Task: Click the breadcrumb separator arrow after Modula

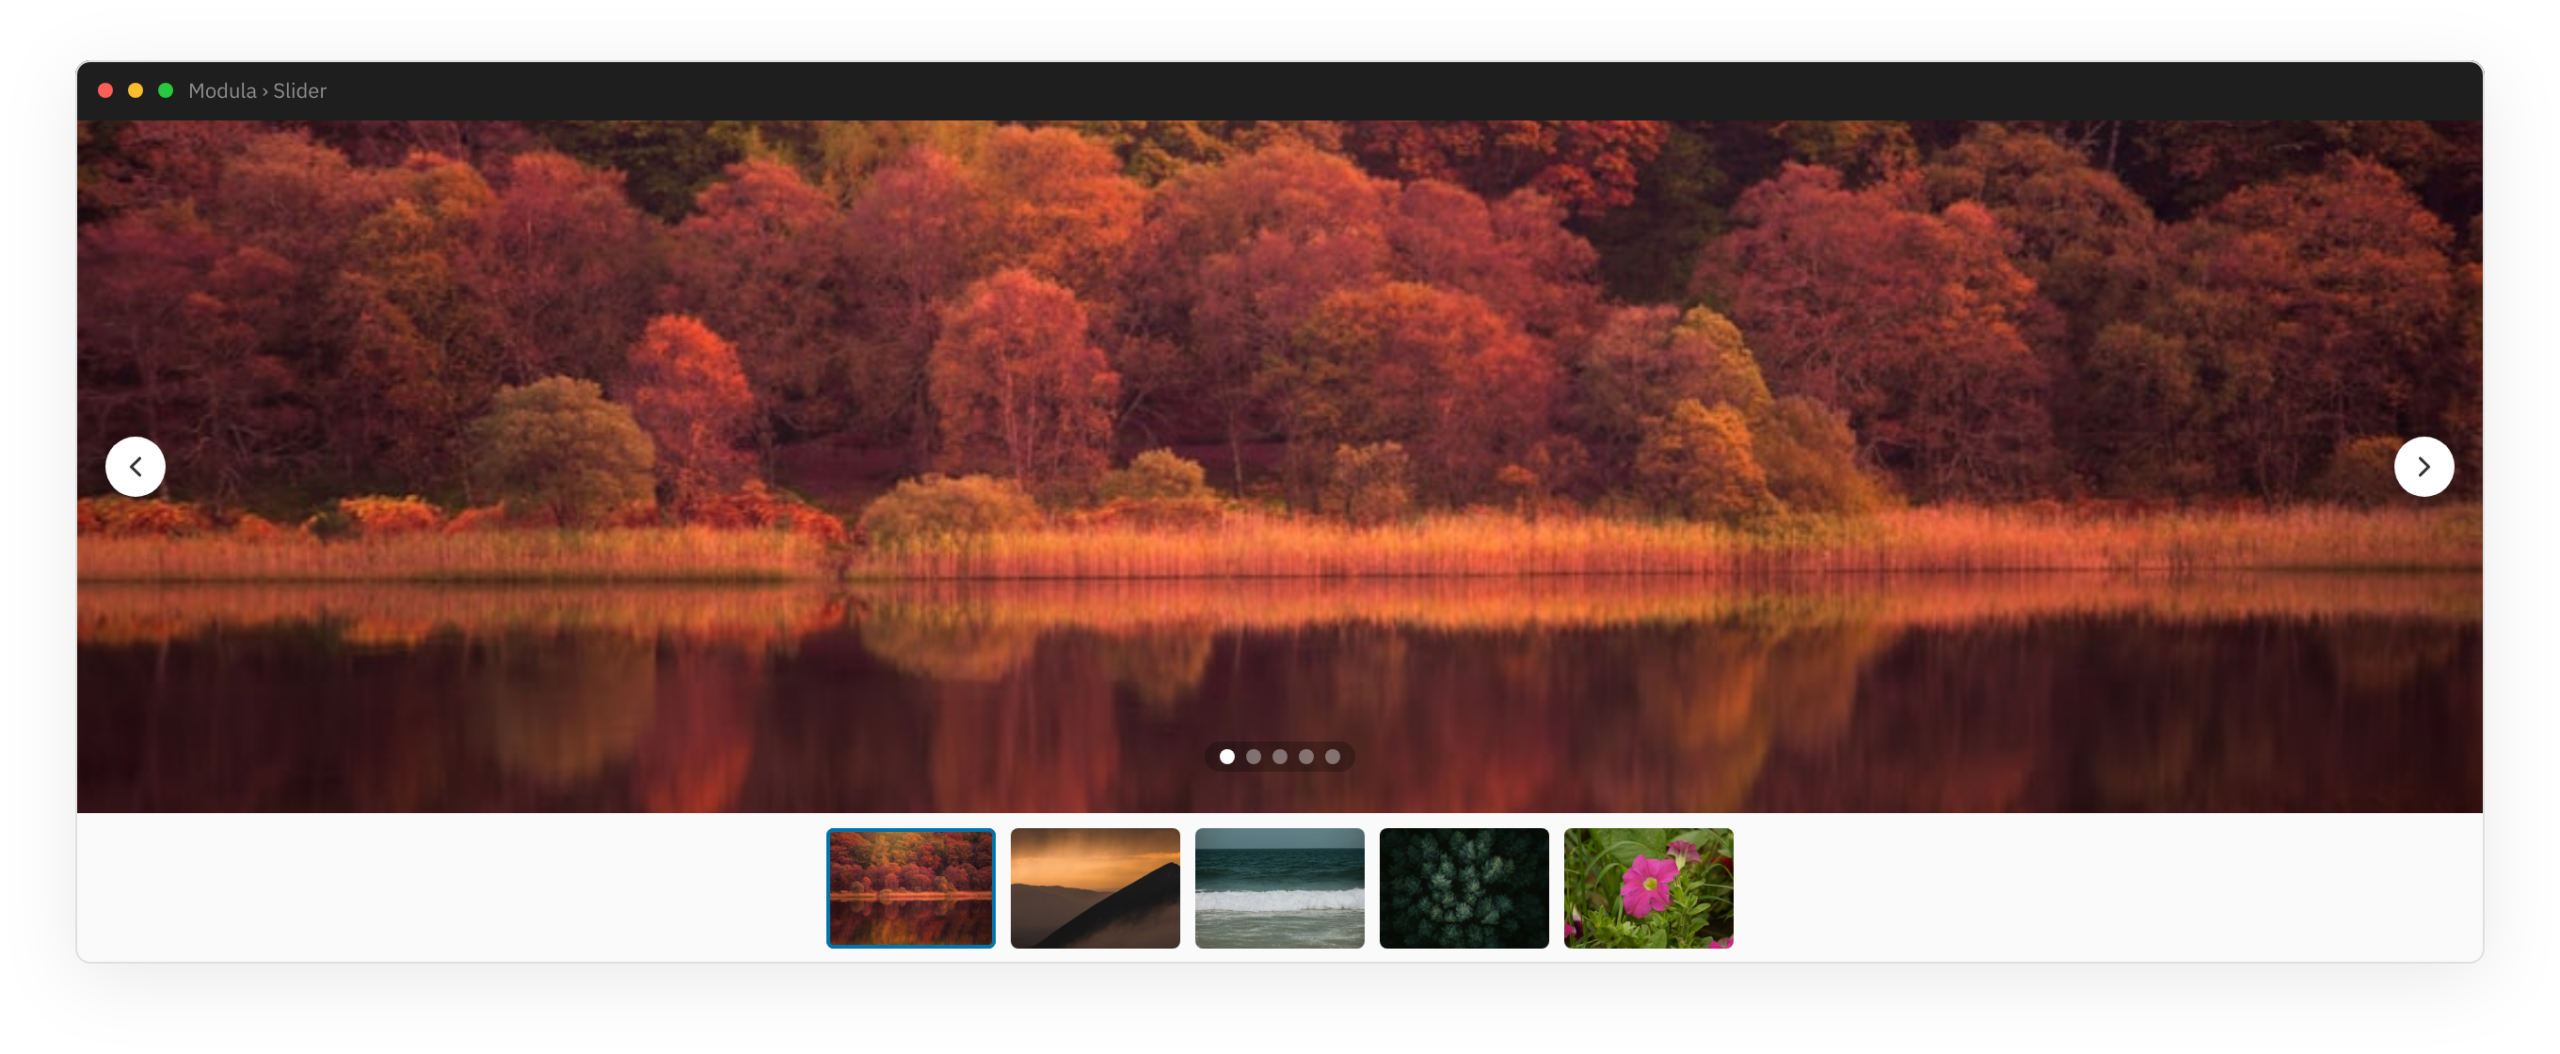Action: tap(265, 91)
